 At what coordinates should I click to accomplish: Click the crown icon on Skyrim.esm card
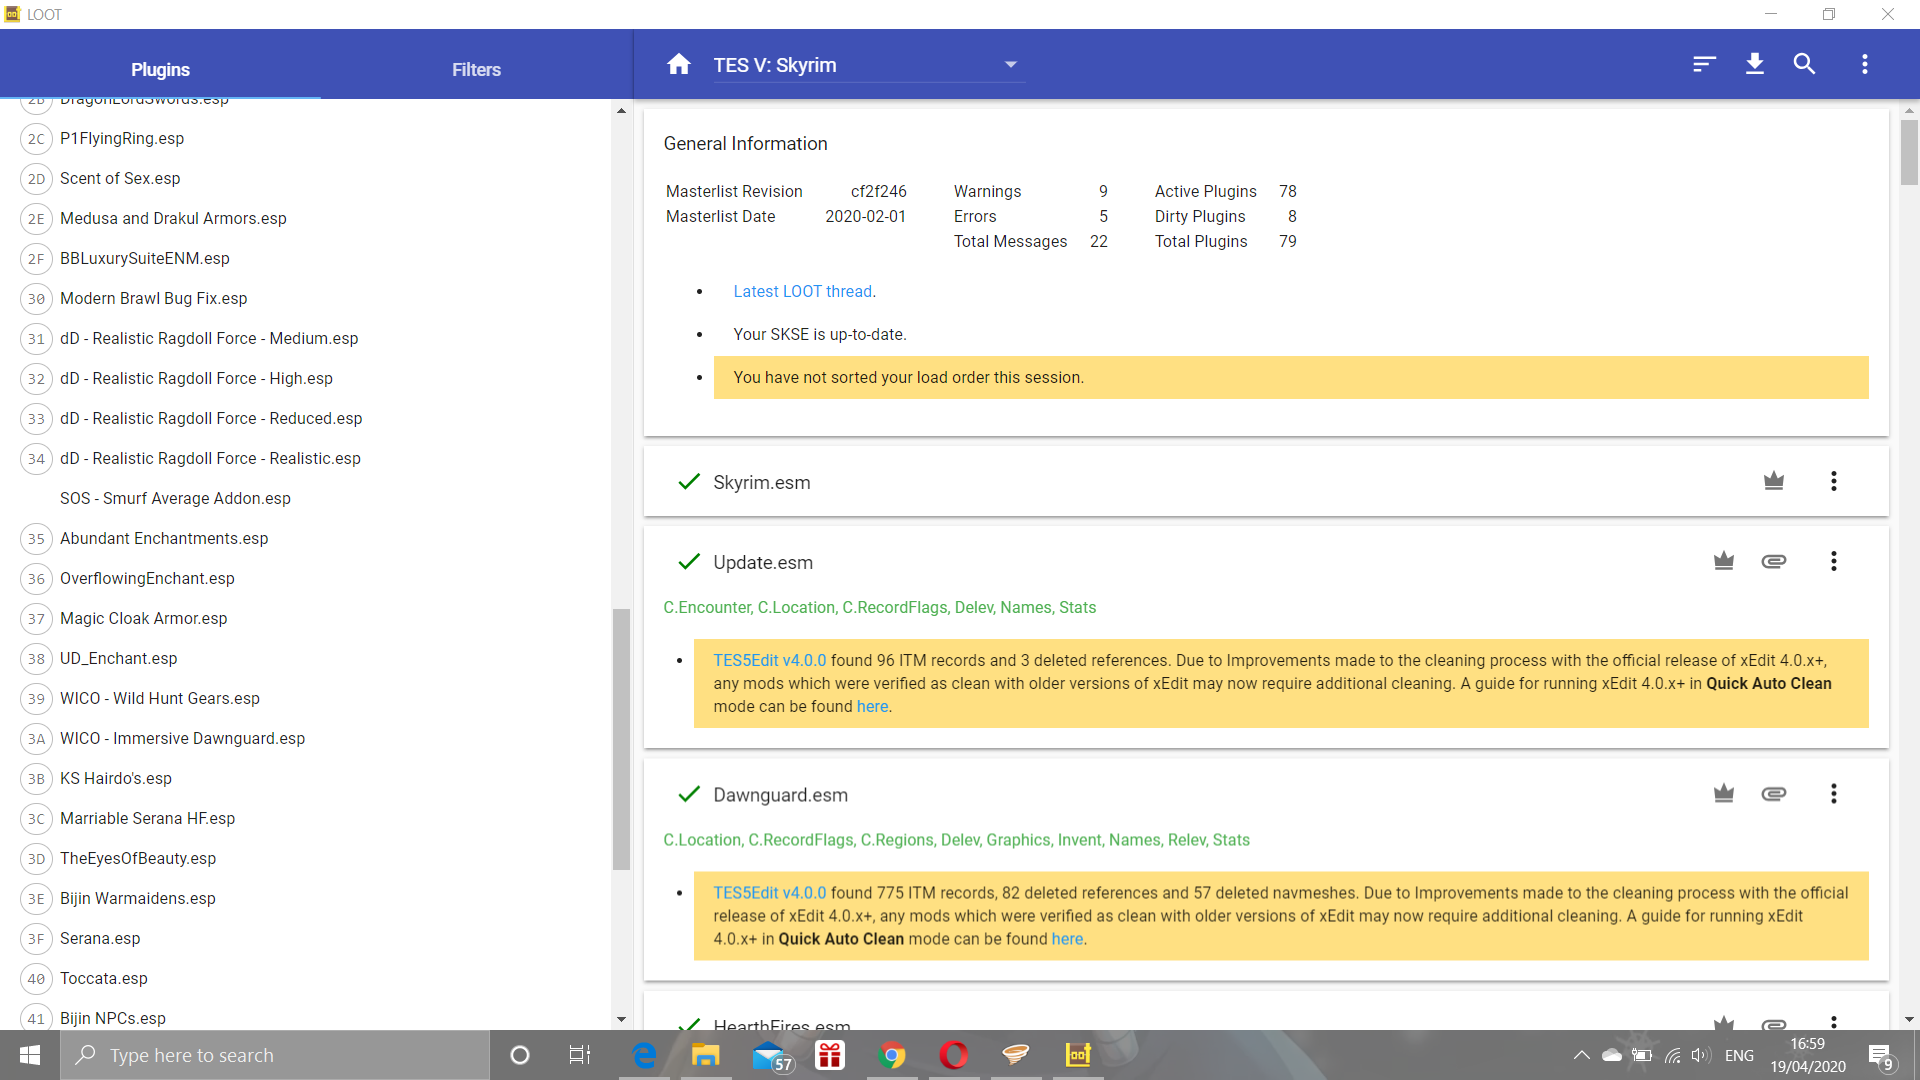[x=1774, y=481]
